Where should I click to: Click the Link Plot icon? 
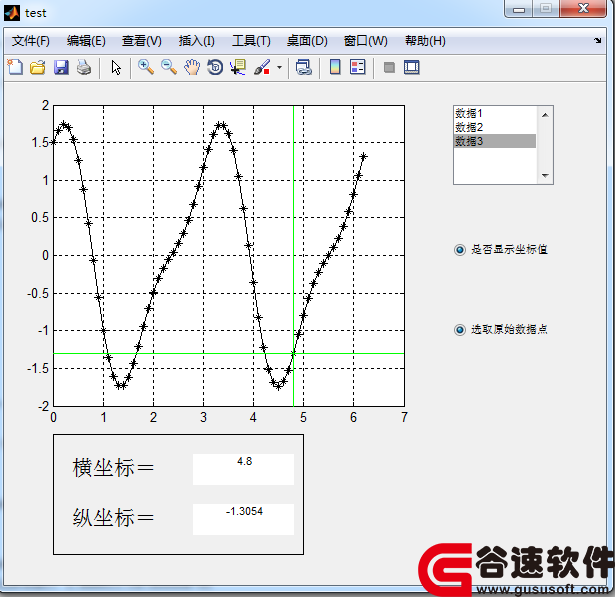click(304, 67)
